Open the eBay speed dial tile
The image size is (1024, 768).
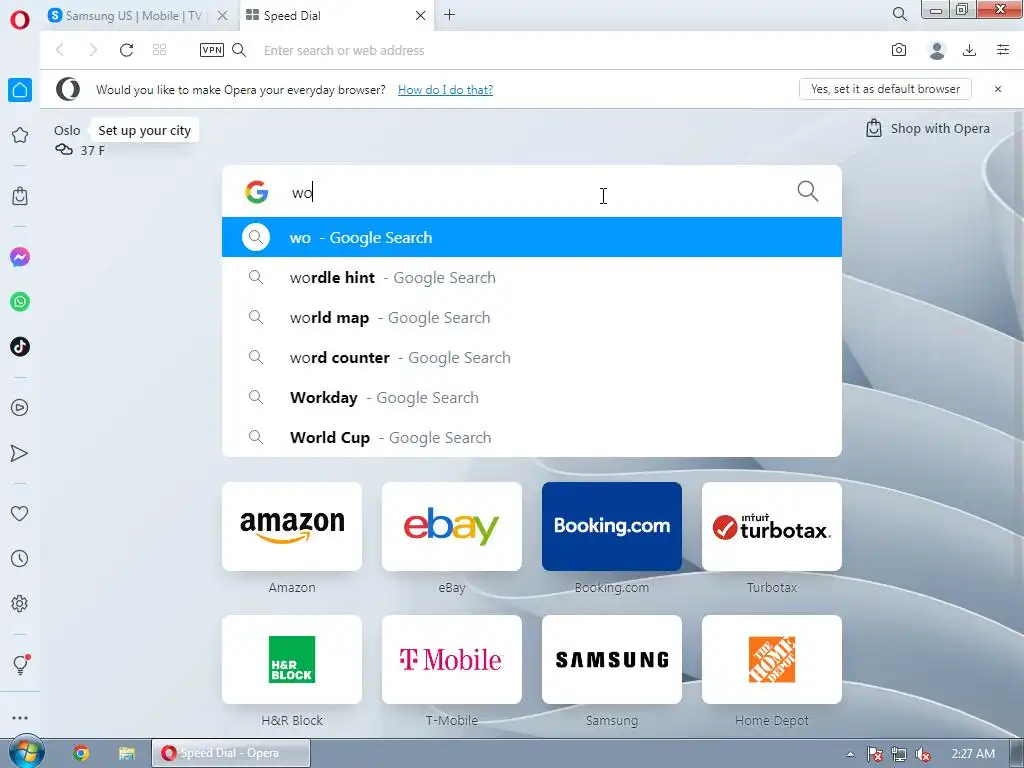coord(452,526)
